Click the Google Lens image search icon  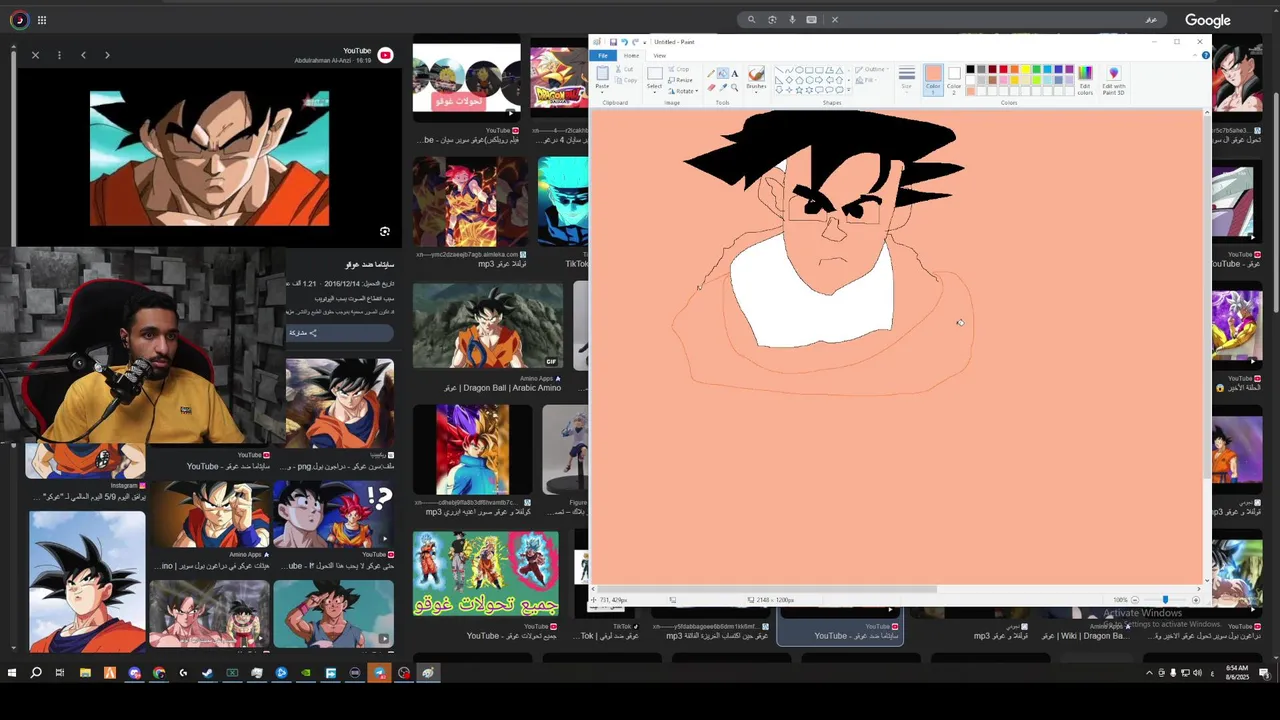(772, 20)
